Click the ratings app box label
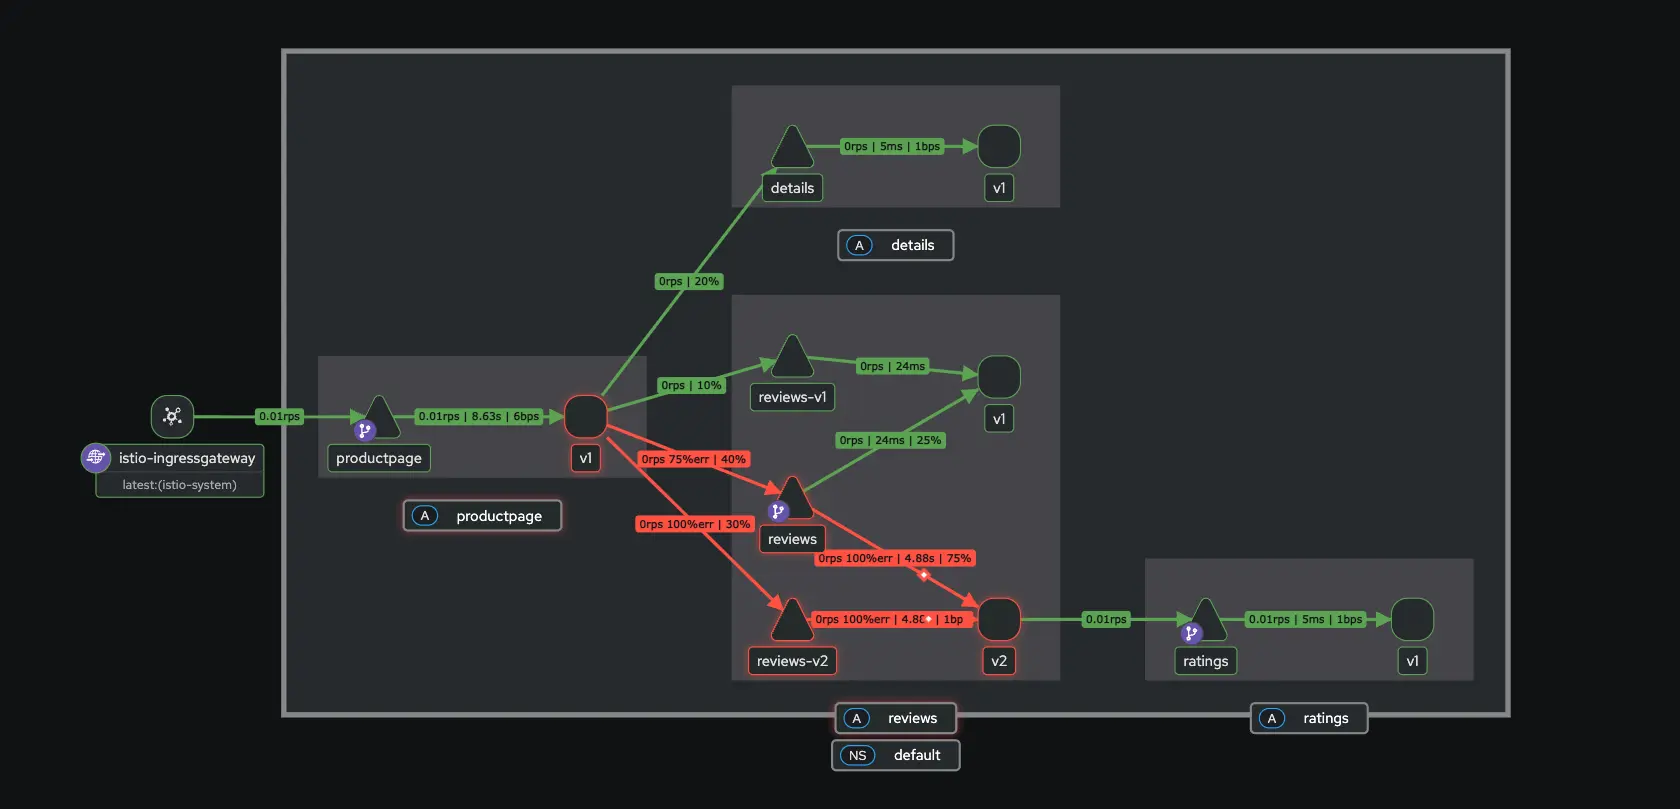 [1308, 718]
